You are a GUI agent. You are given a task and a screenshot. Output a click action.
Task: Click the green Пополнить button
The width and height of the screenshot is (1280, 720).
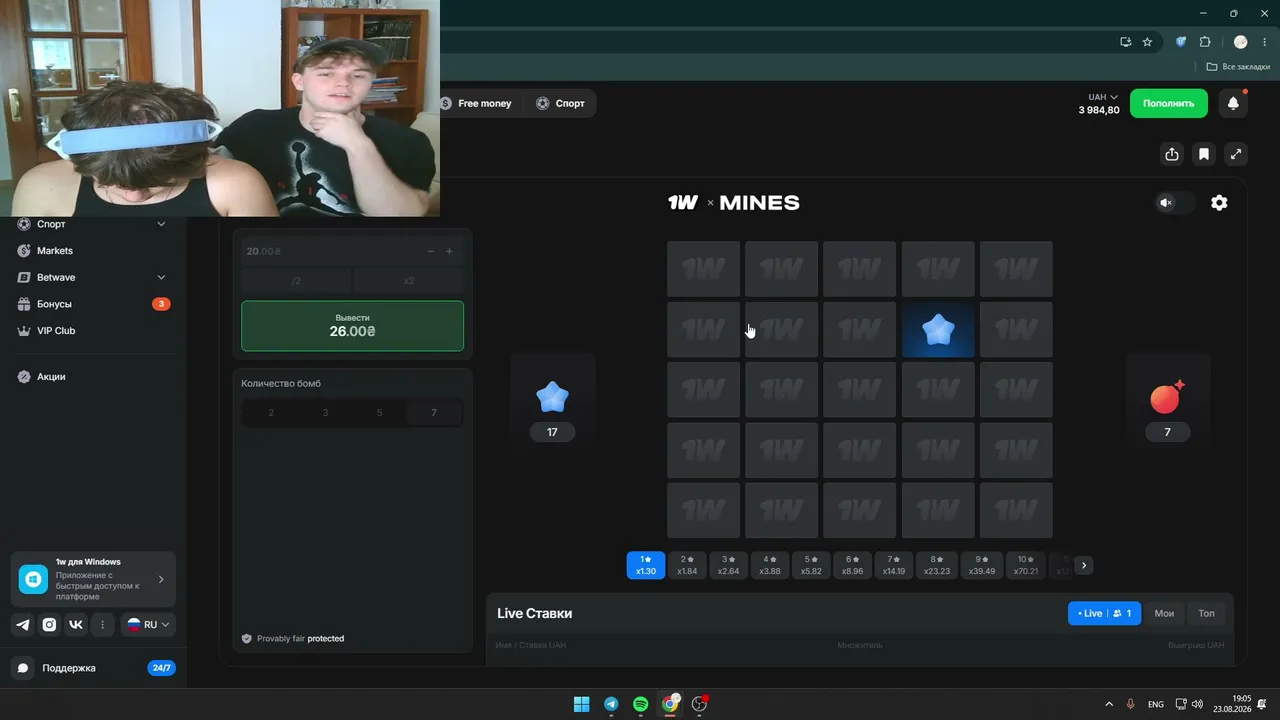pos(1169,103)
